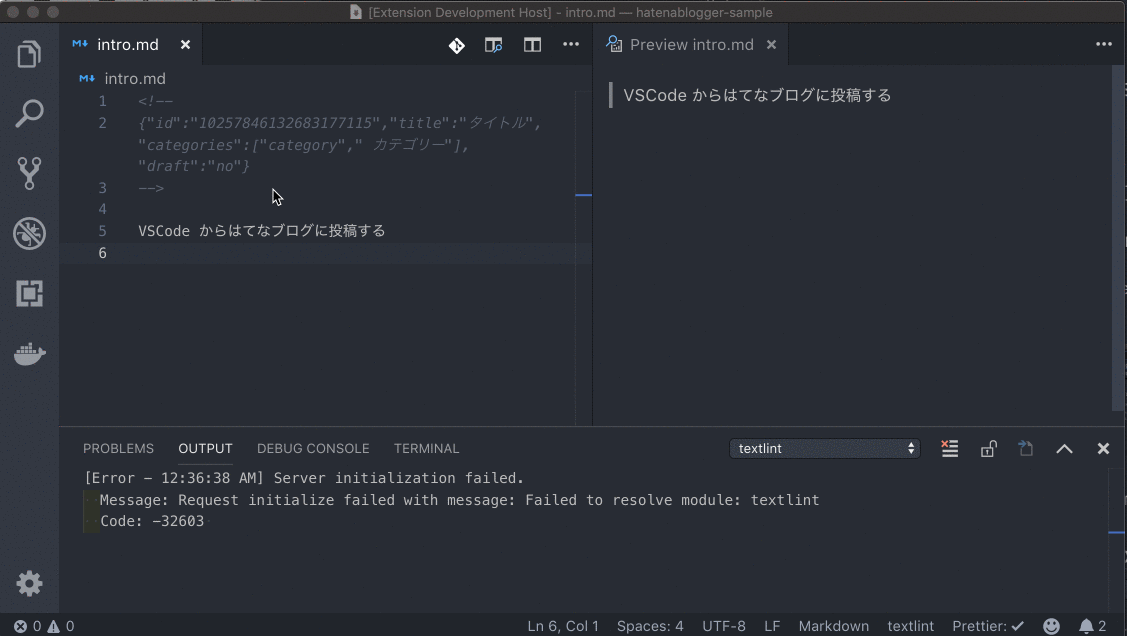1127x636 pixels.
Task: Close the intro.md editor tab
Action: (185, 45)
